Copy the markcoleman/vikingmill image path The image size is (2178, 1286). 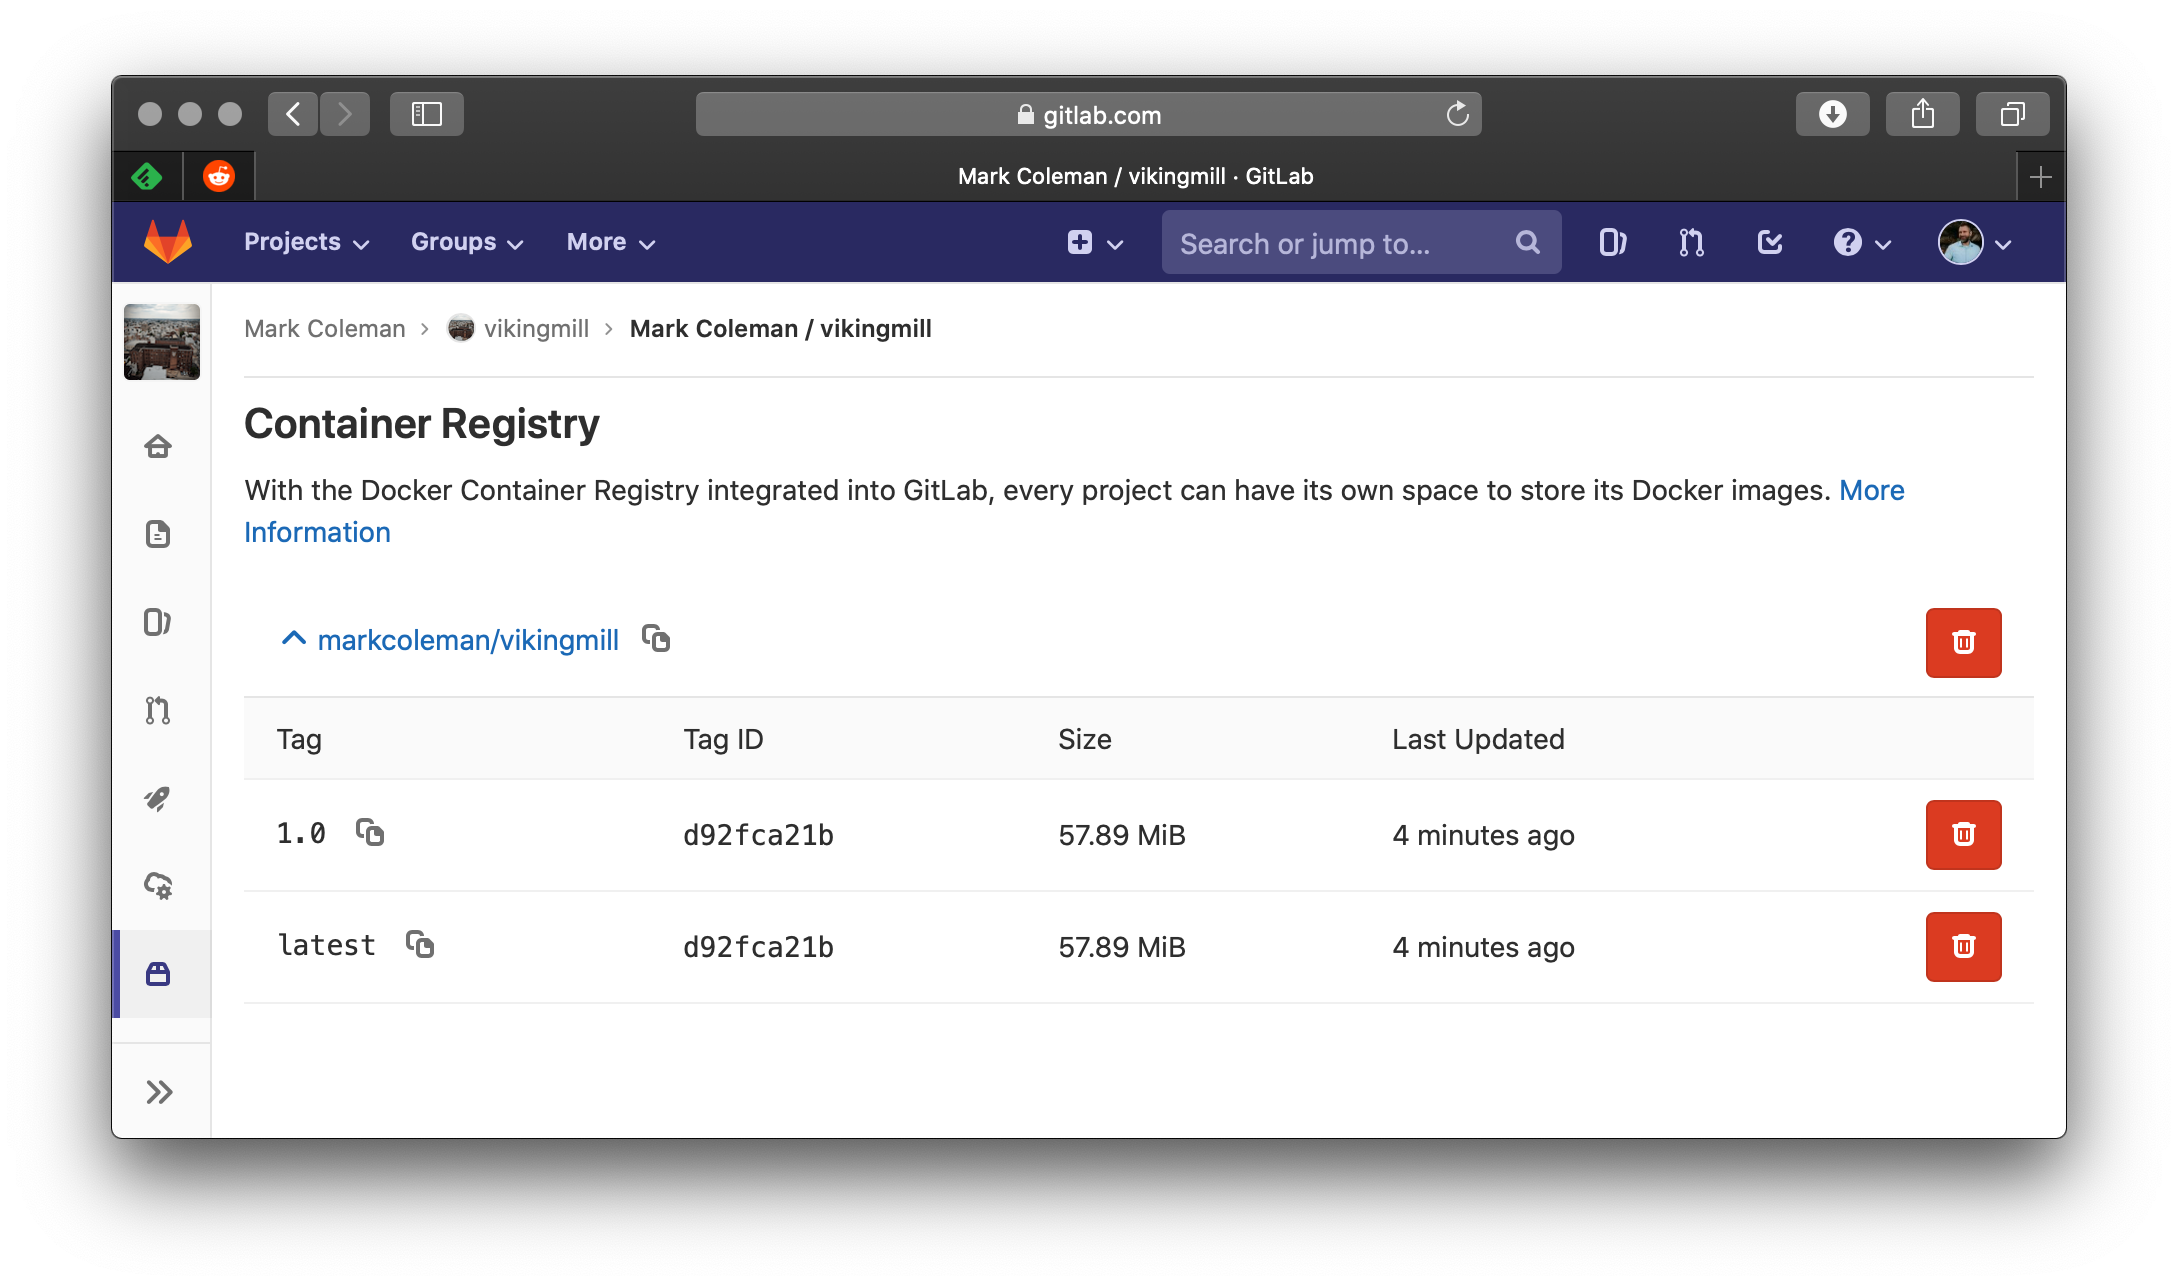tap(656, 639)
